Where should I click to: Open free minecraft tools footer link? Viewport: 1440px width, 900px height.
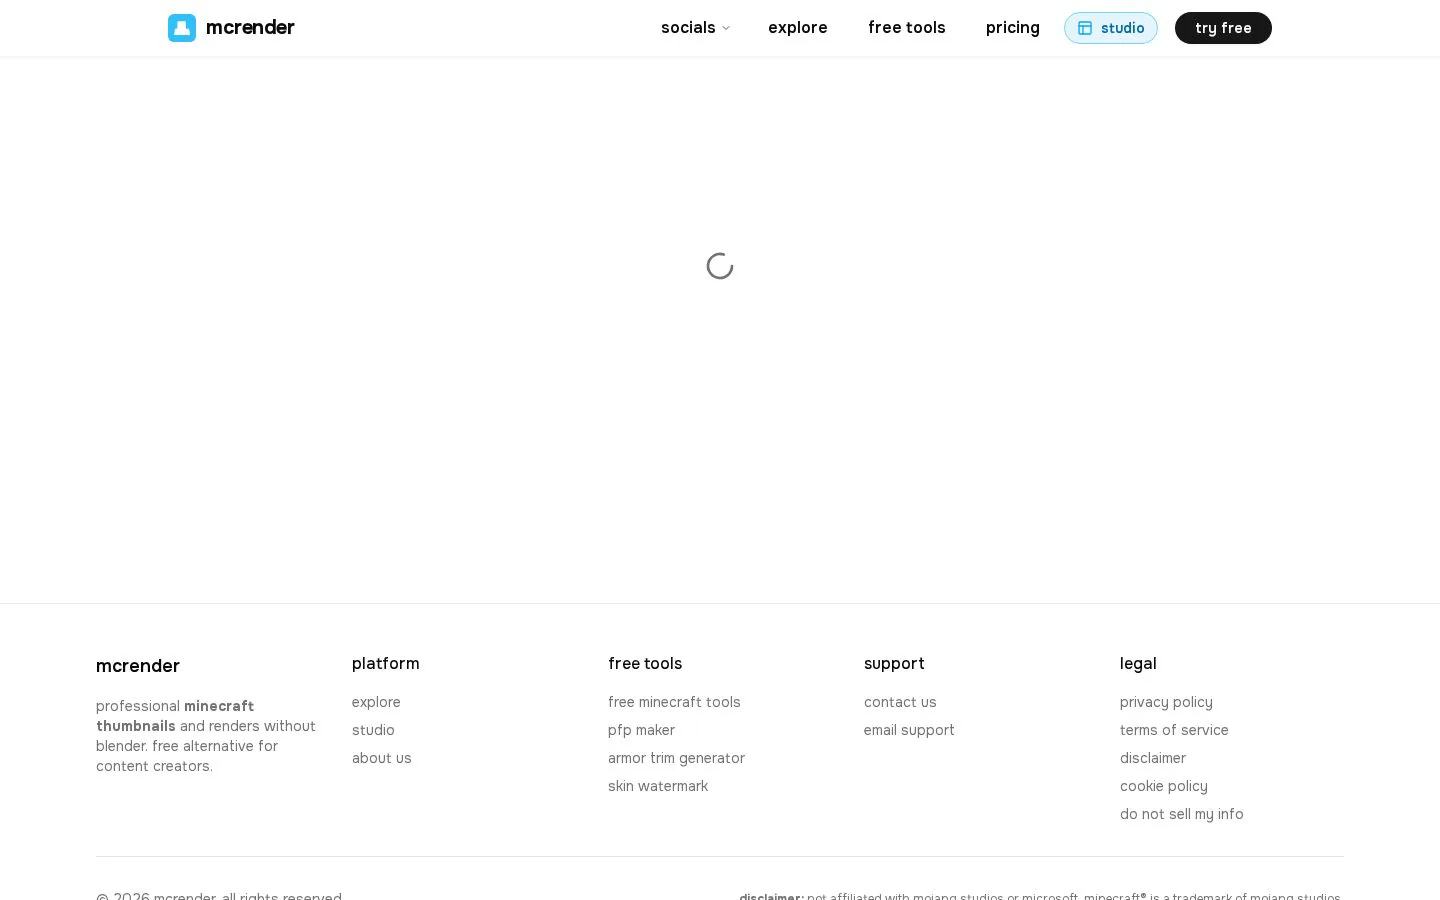click(674, 702)
